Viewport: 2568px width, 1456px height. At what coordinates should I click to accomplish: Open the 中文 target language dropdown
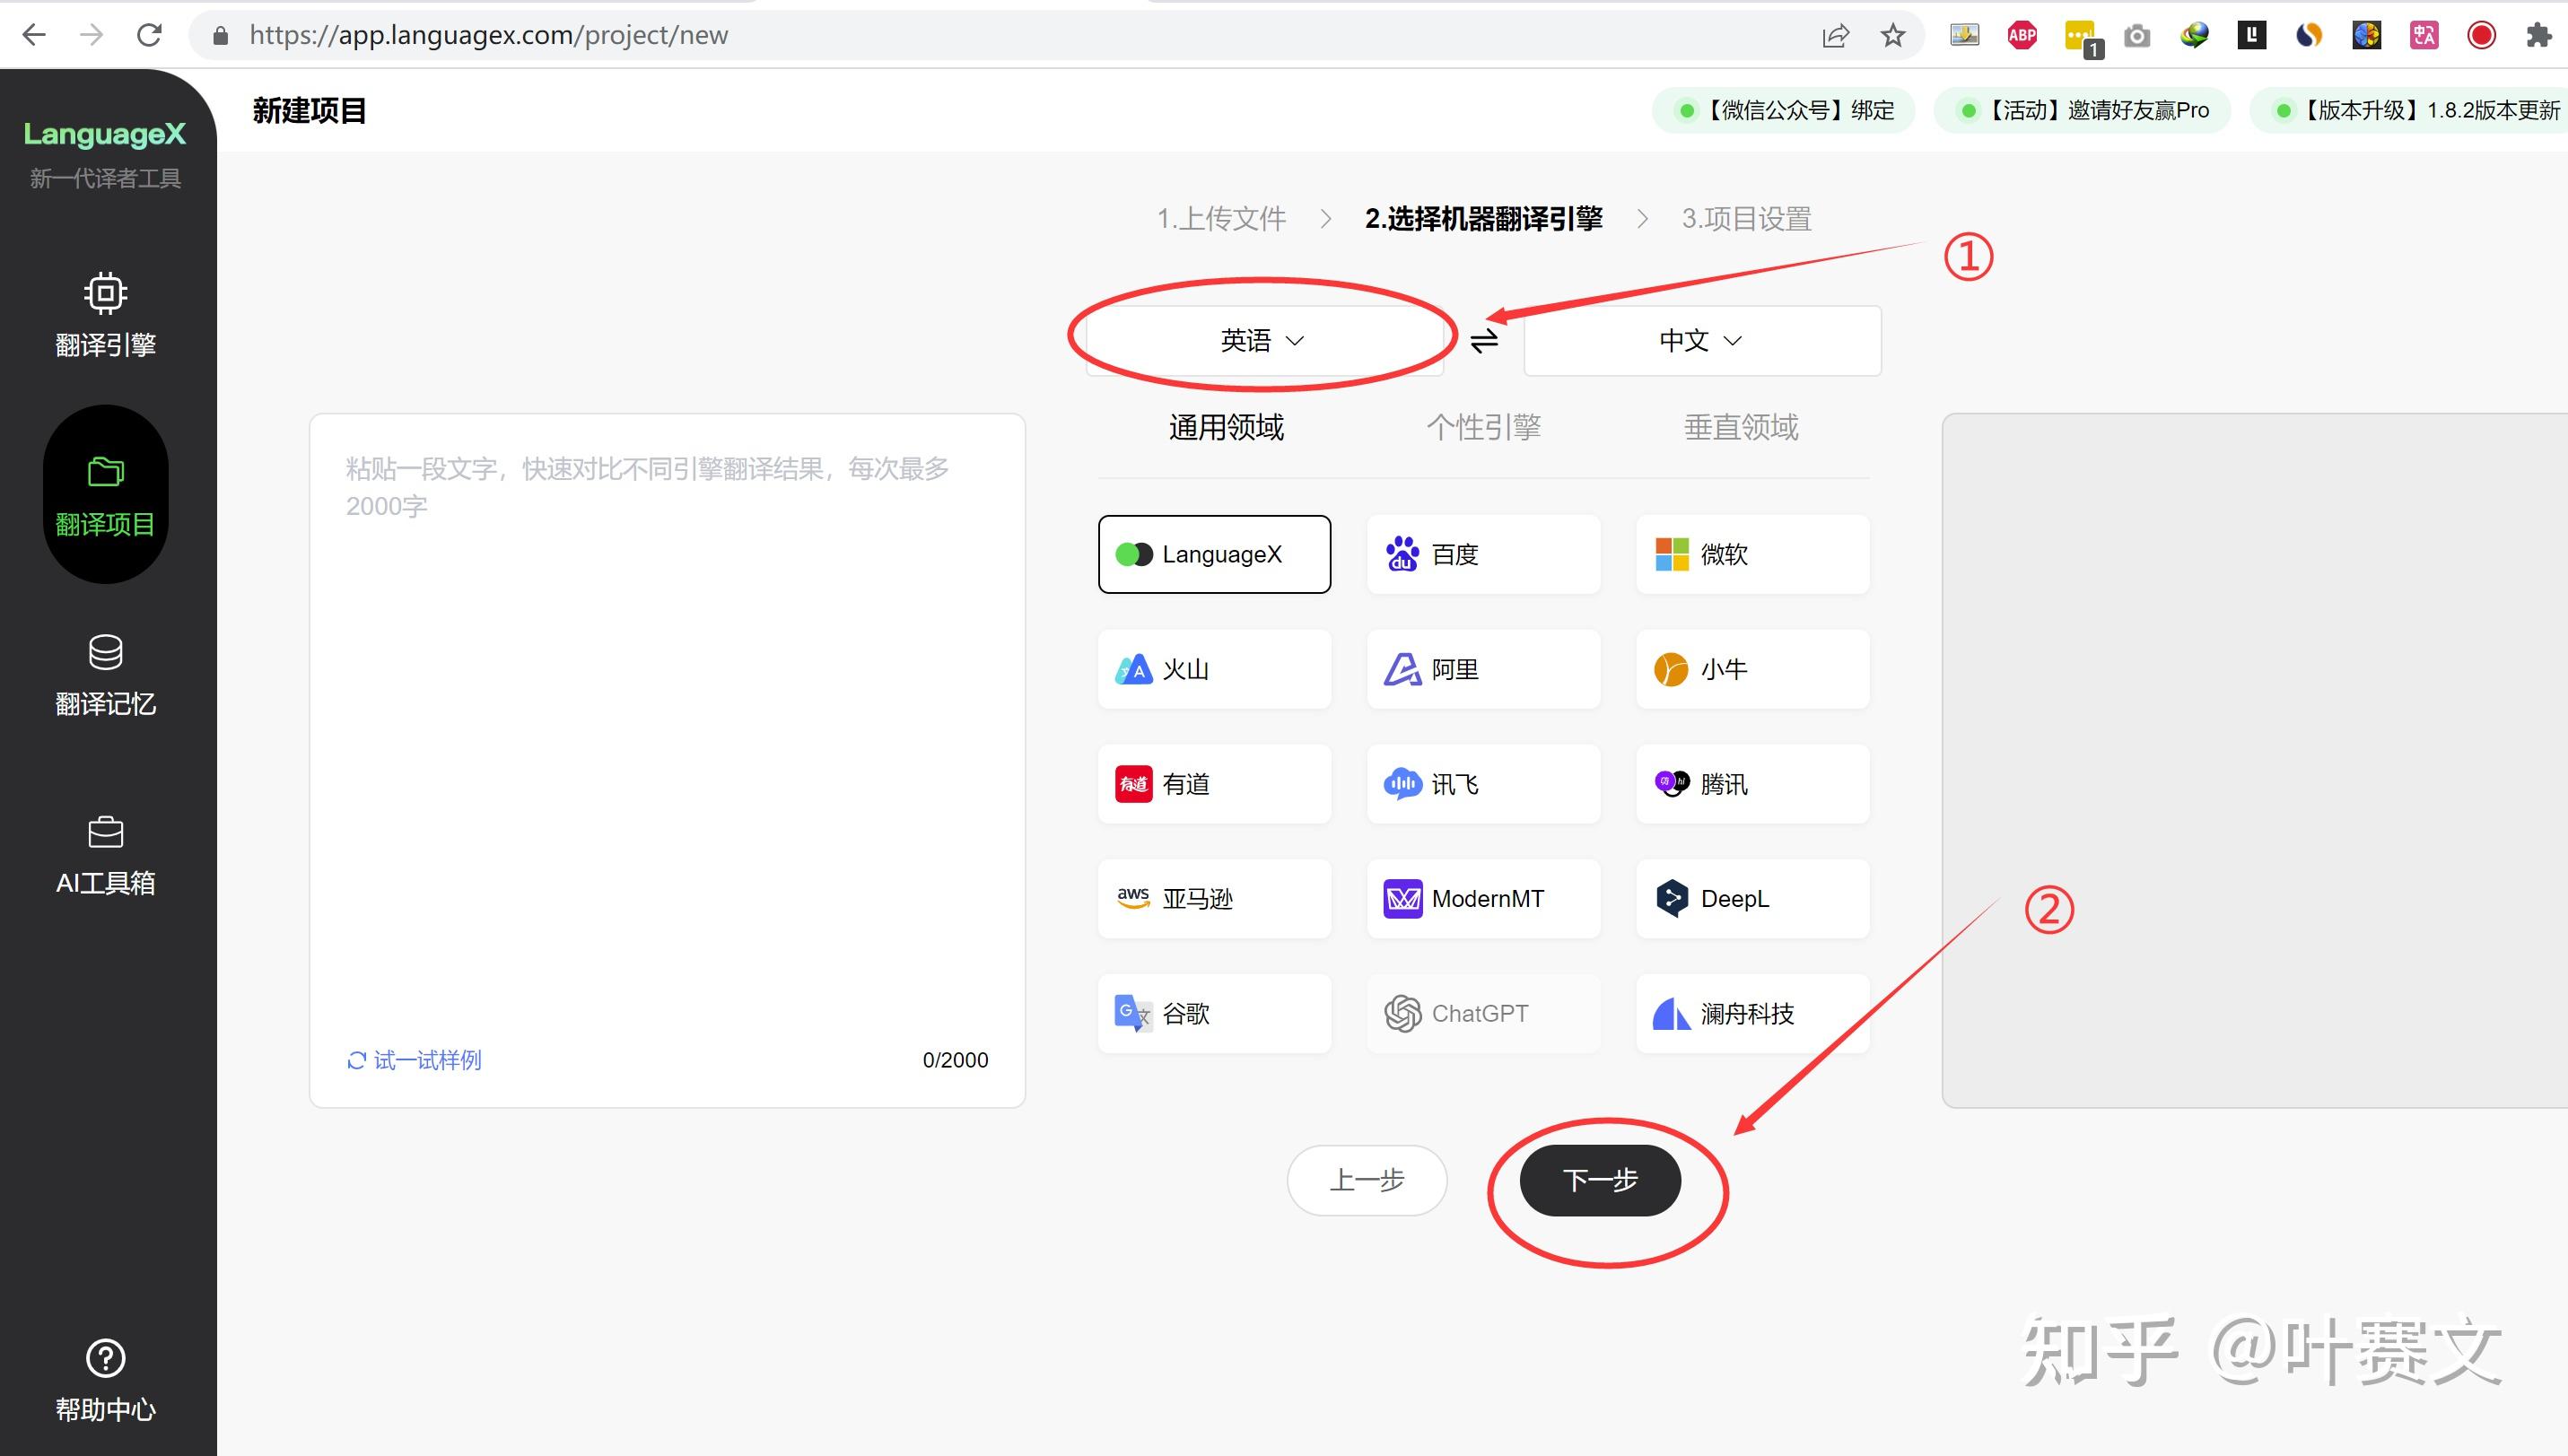pyautogui.click(x=1700, y=340)
